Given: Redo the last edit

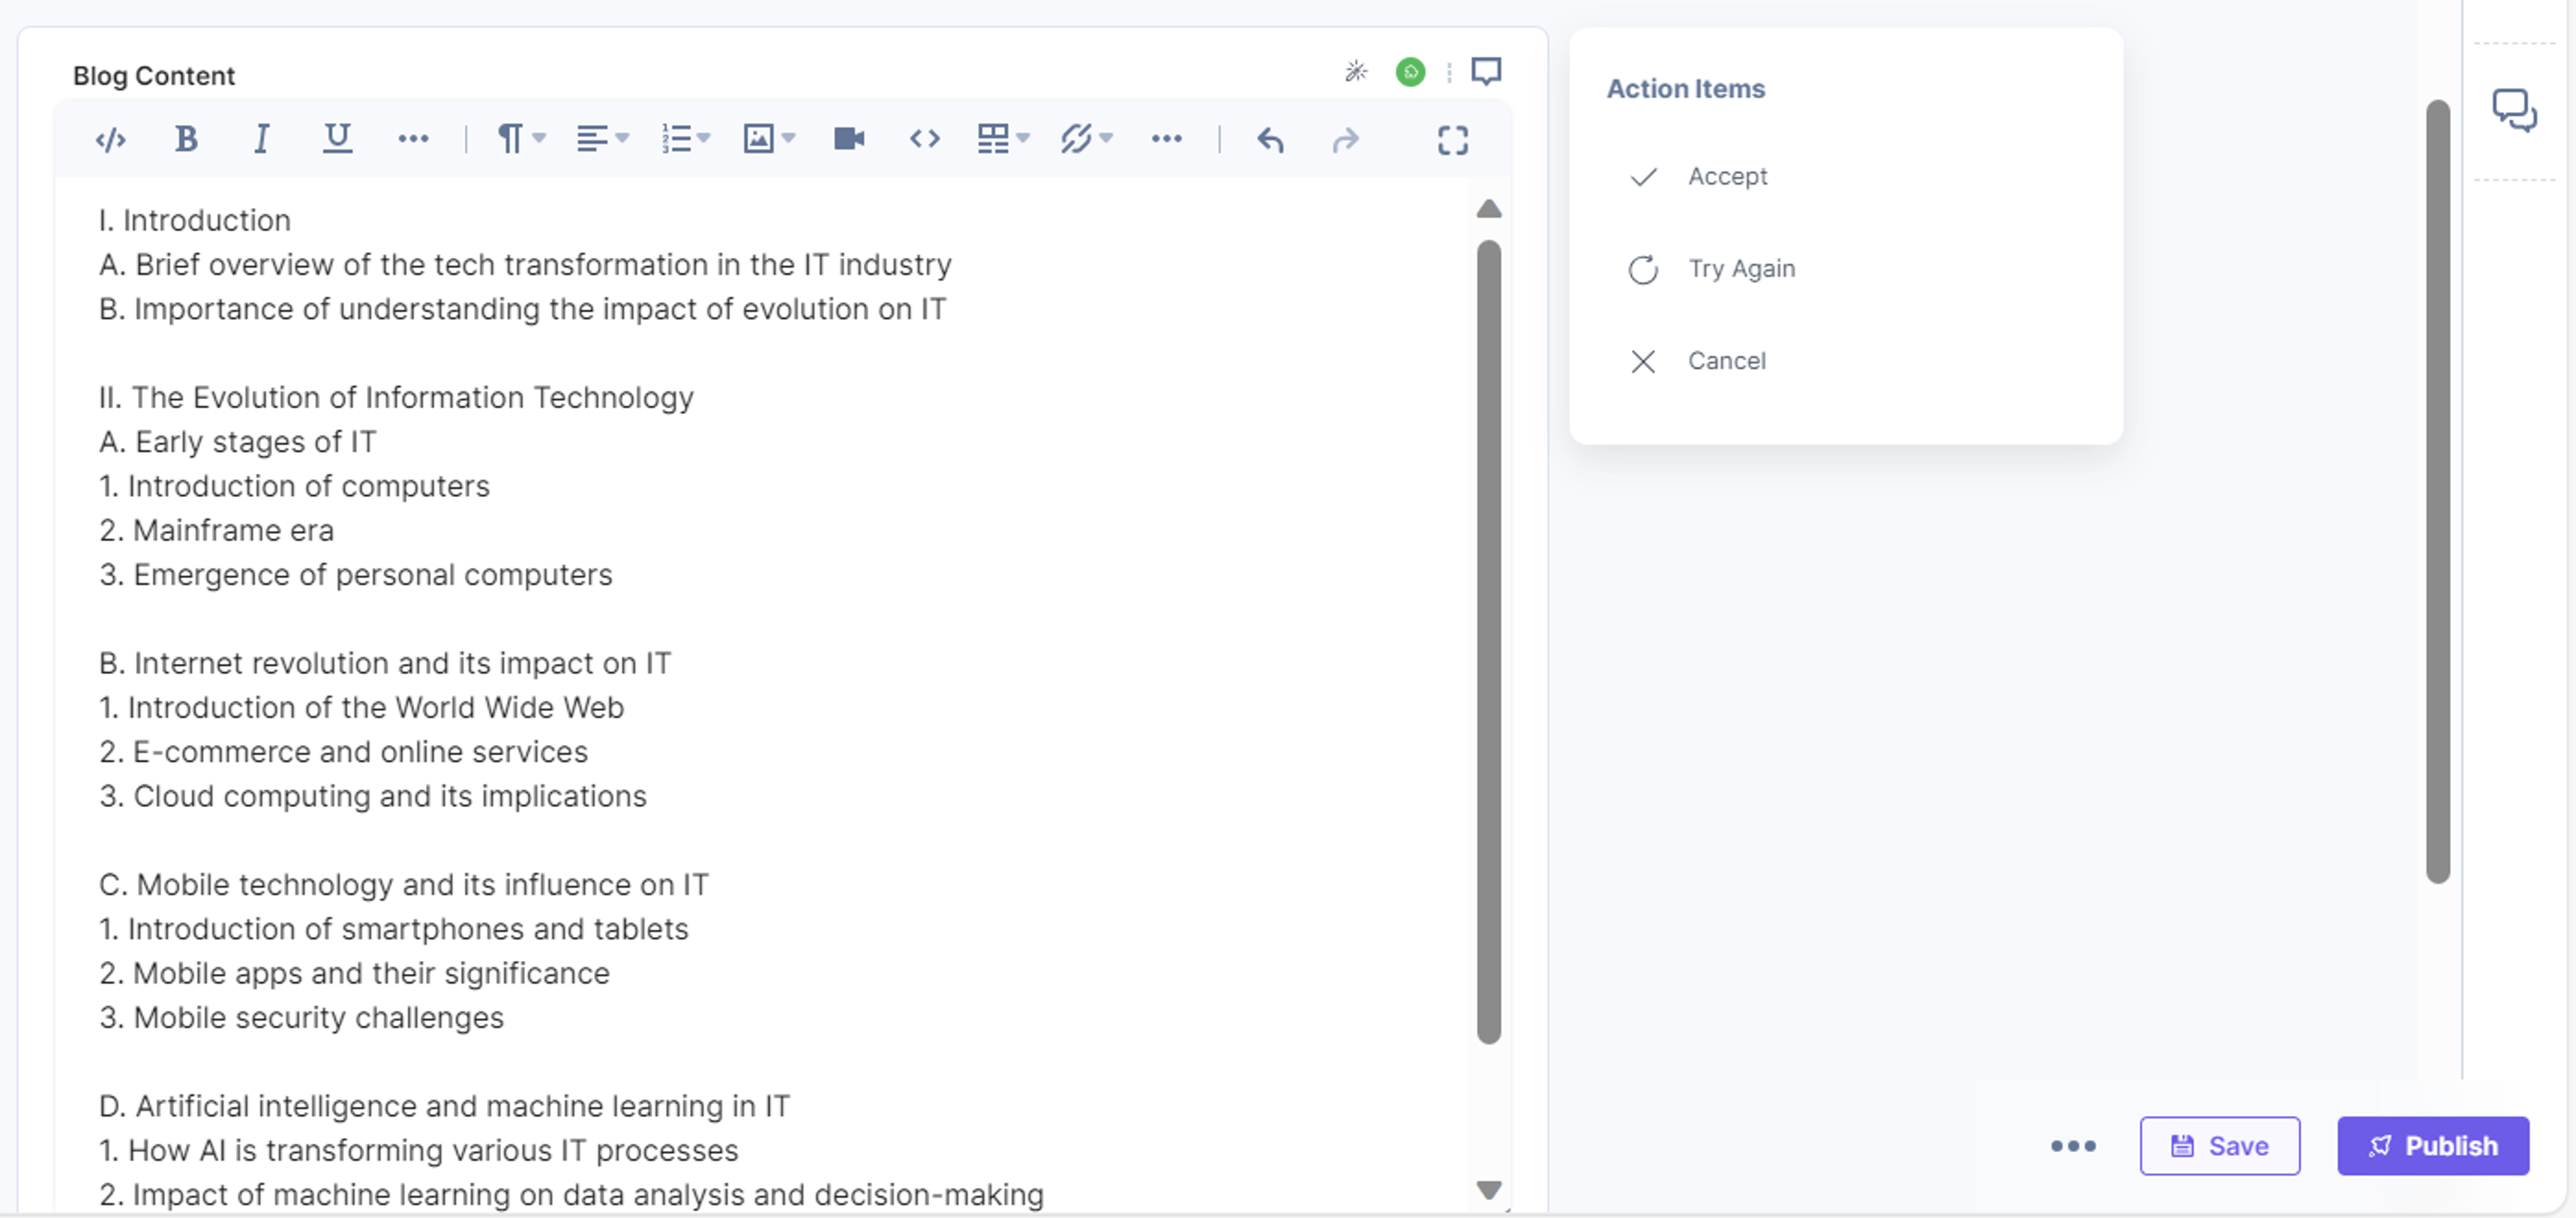Looking at the screenshot, I should [1346, 140].
